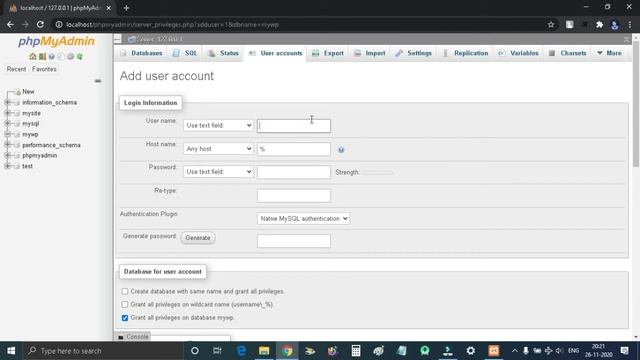Collapse all navigation tree items

(98, 81)
